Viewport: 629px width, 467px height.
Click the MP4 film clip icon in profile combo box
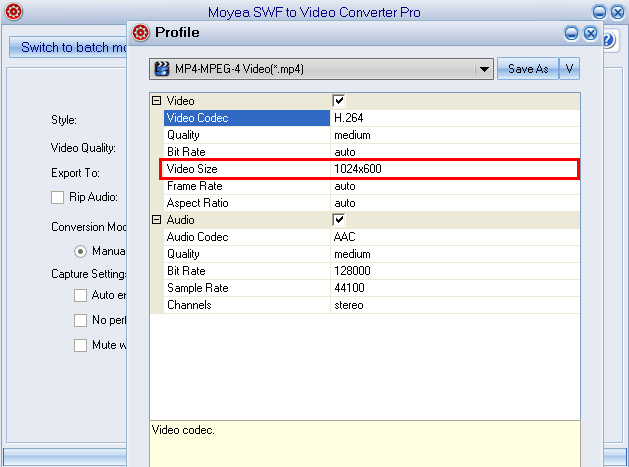[161, 69]
